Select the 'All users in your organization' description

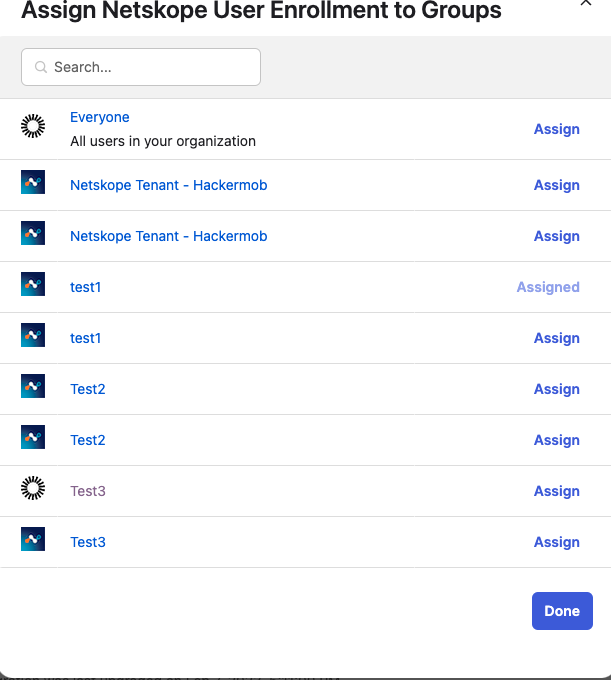(x=163, y=141)
